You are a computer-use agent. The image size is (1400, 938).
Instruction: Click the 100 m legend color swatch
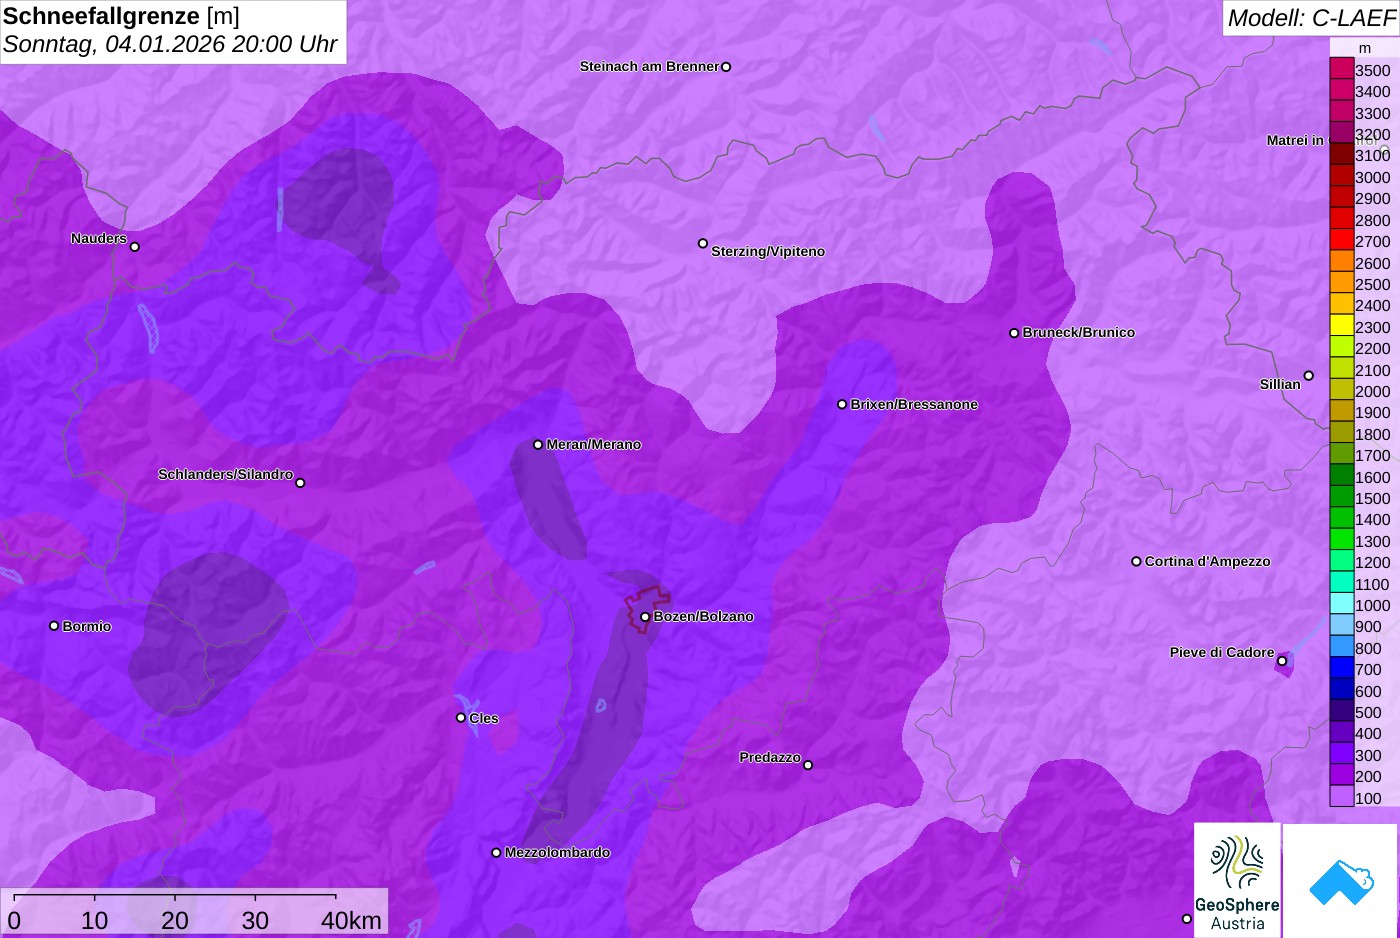[1342, 797]
